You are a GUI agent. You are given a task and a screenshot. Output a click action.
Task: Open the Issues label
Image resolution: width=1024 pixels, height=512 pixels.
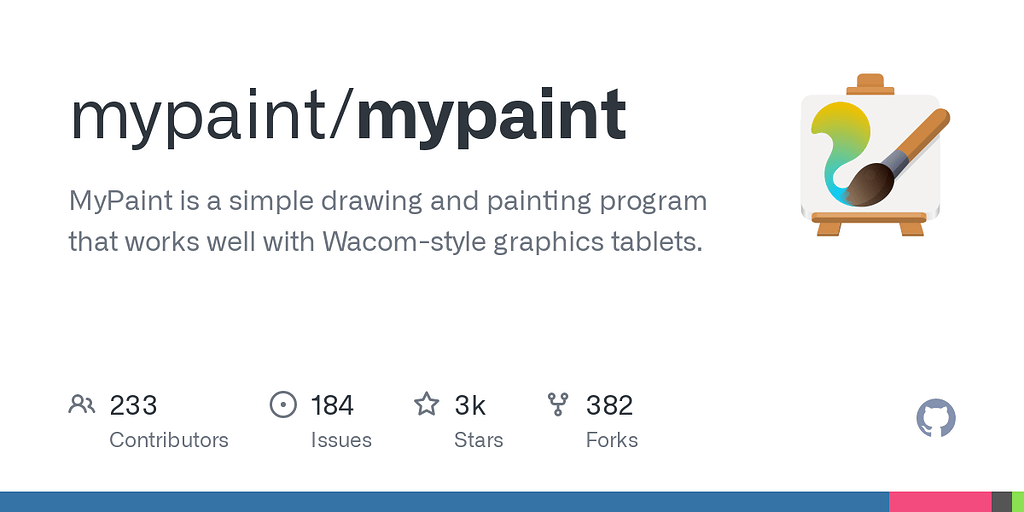click(x=341, y=440)
